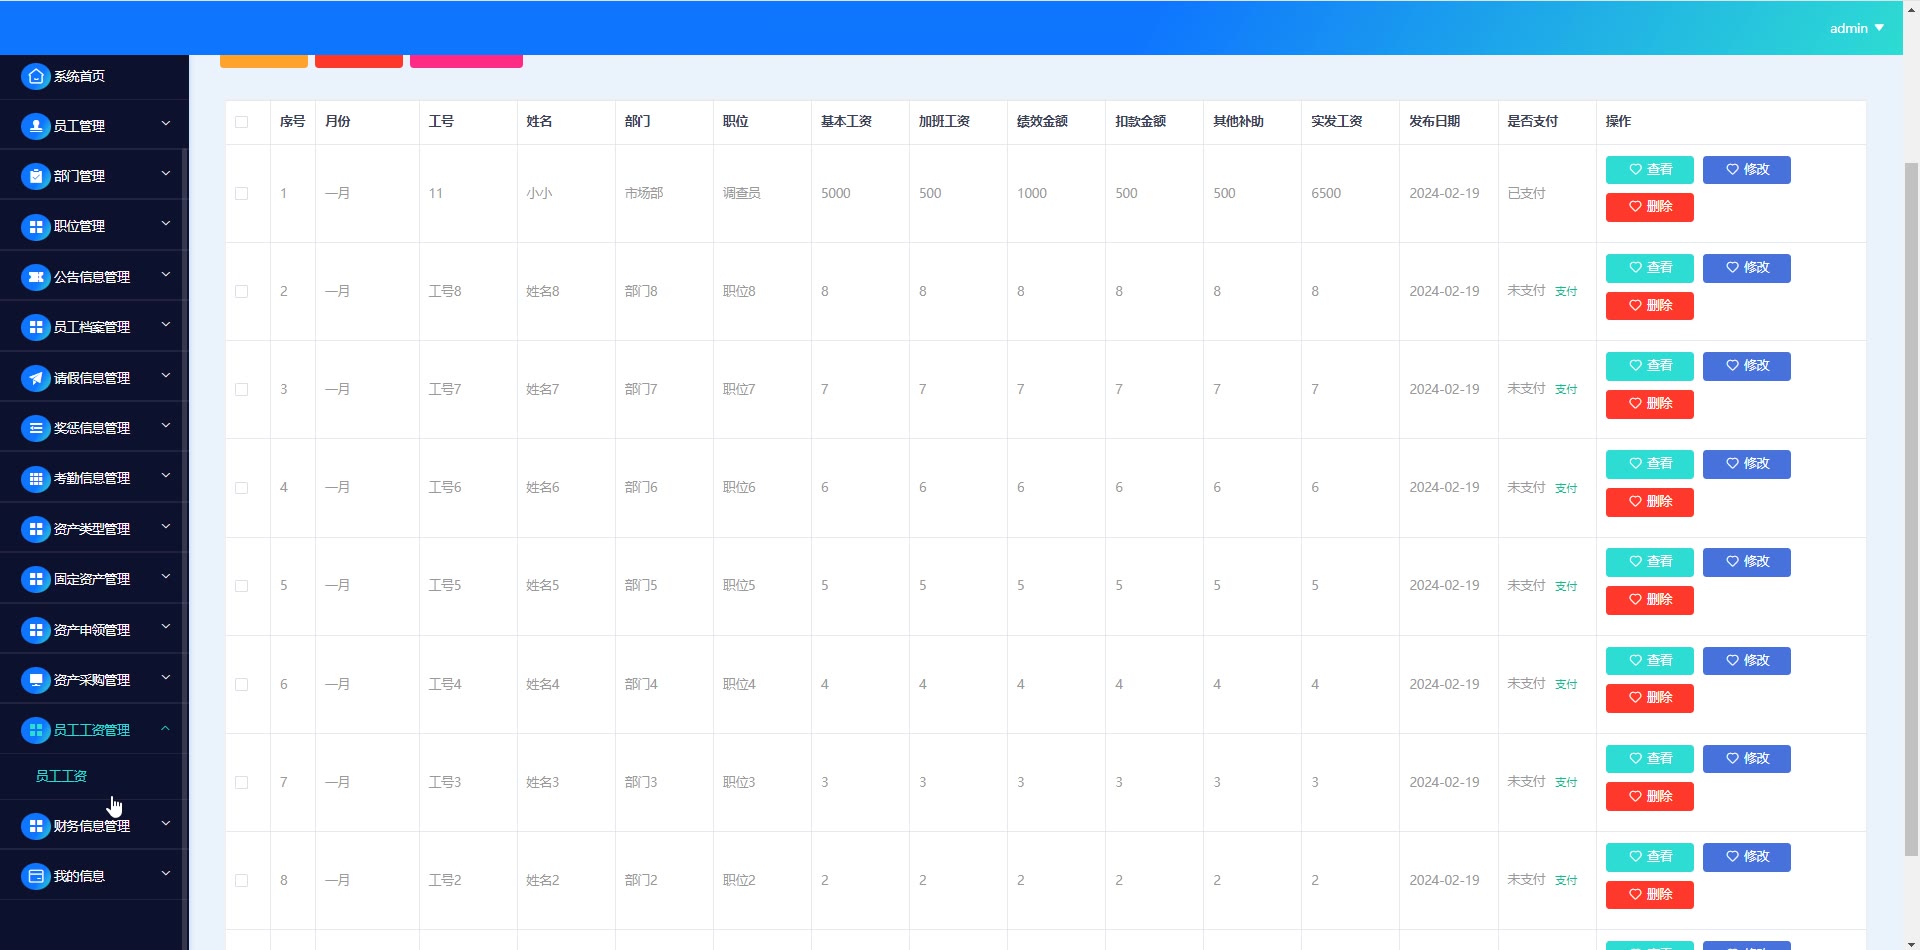Image resolution: width=1920 pixels, height=950 pixels.
Task: Tick the checkbox for row 工号8
Action: [241, 292]
